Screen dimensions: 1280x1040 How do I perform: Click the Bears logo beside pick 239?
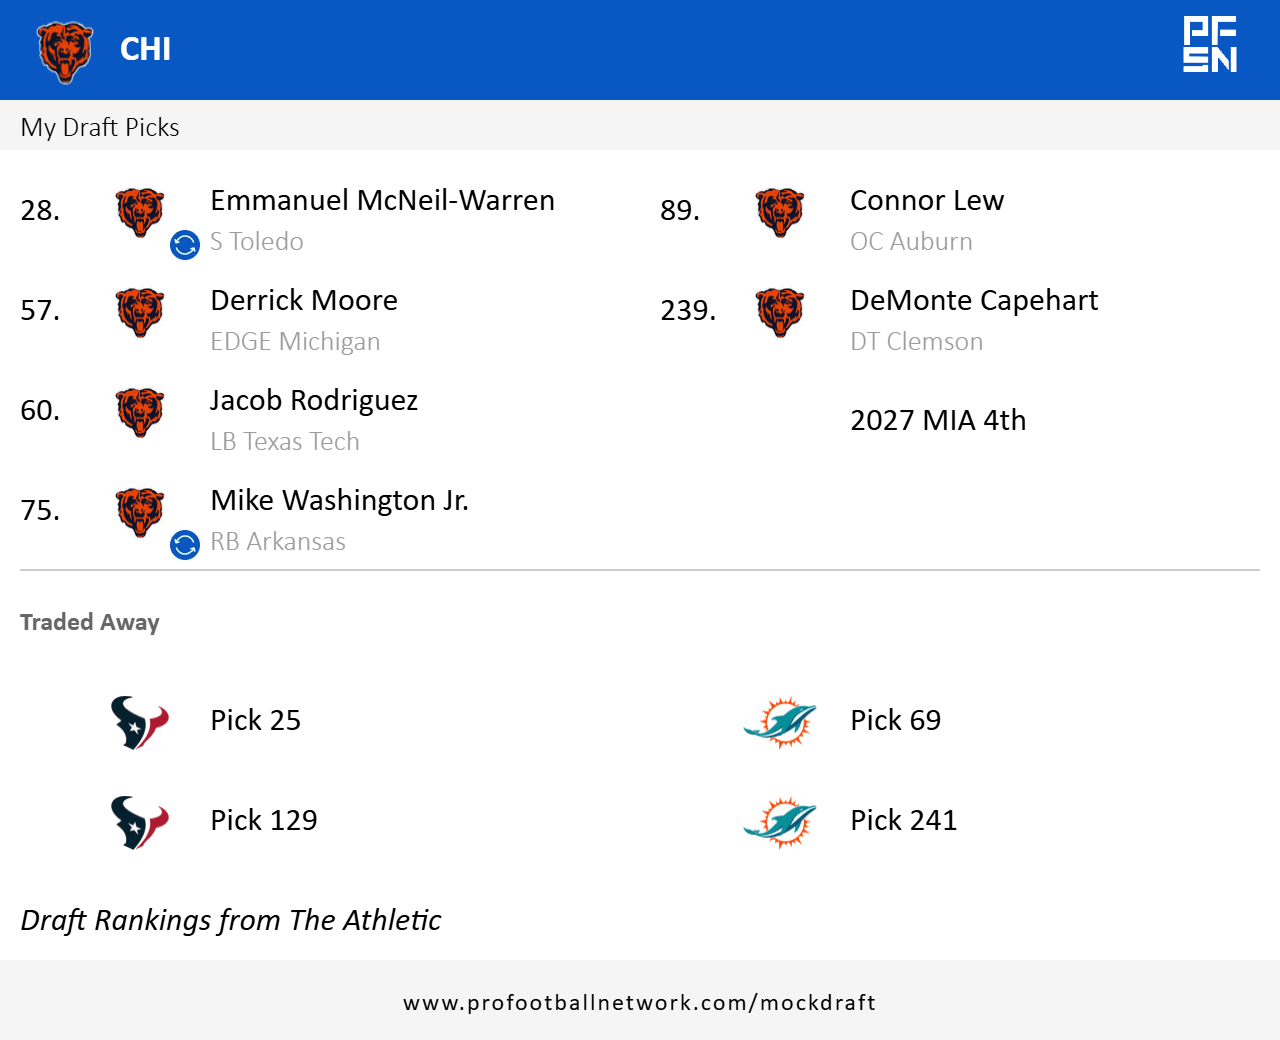(x=780, y=312)
